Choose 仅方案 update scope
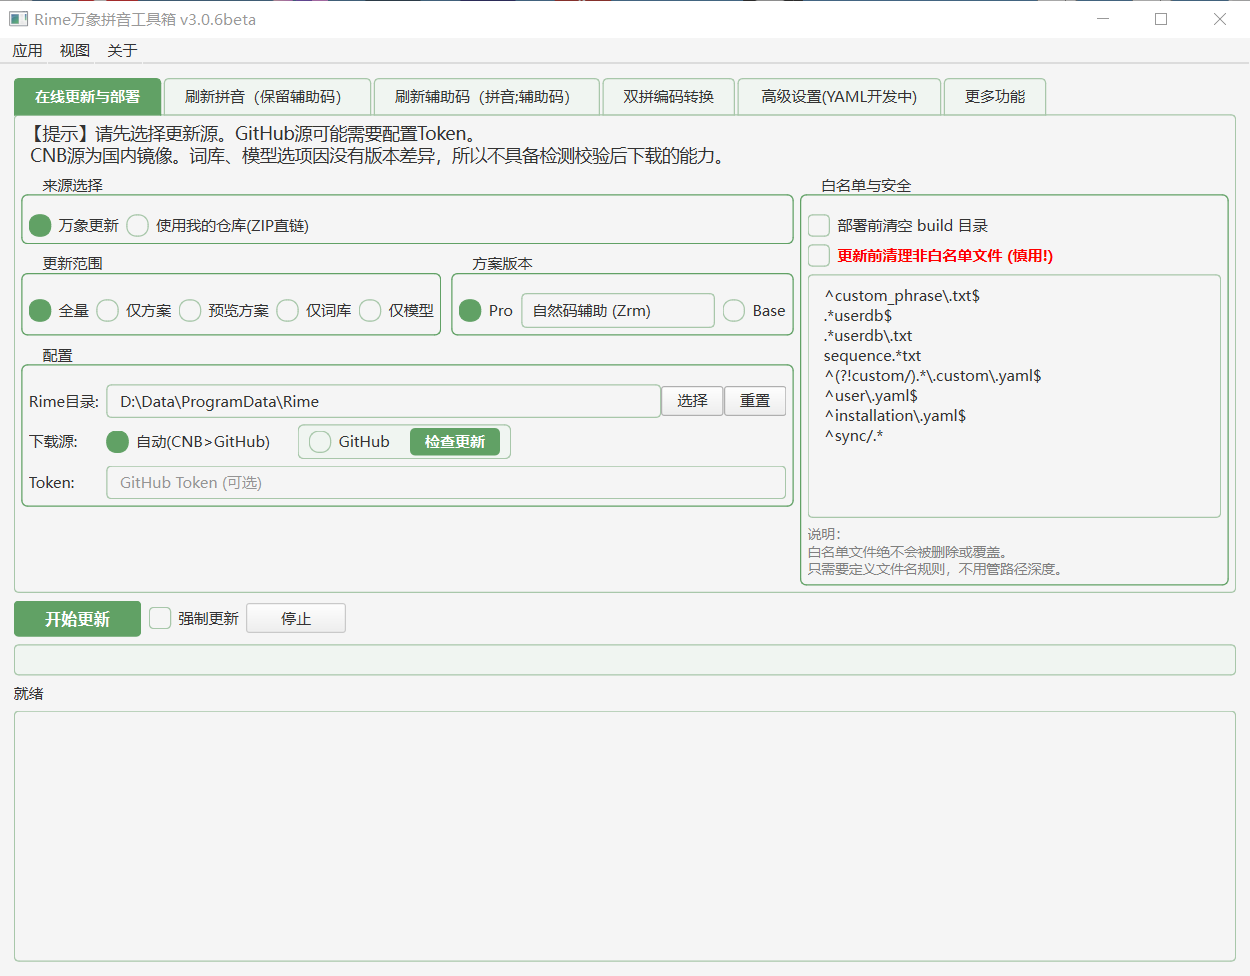 134,311
